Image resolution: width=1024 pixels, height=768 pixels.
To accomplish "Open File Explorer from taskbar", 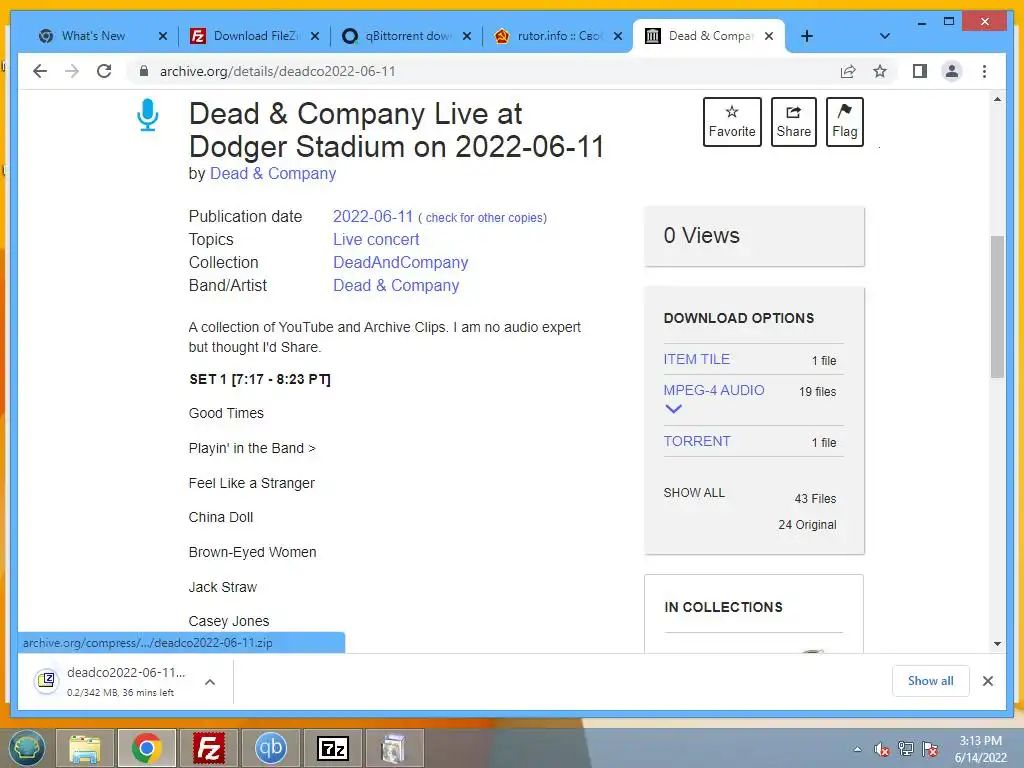I will pyautogui.click(x=85, y=748).
